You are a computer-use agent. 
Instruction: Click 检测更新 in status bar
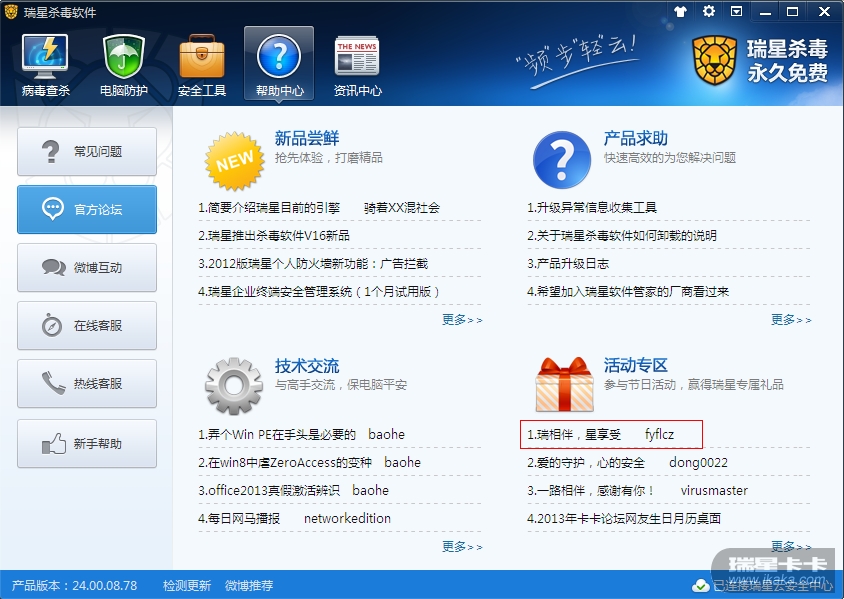(187, 586)
